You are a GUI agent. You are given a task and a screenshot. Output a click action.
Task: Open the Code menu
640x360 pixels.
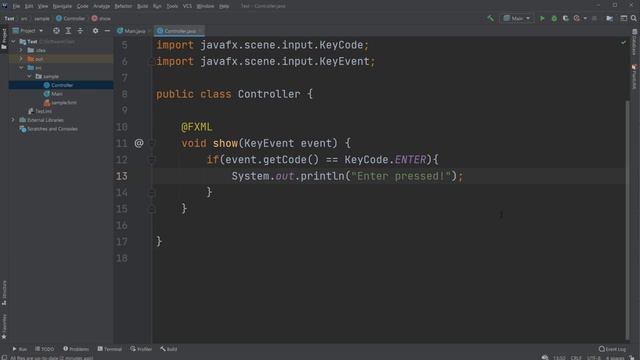coord(82,6)
